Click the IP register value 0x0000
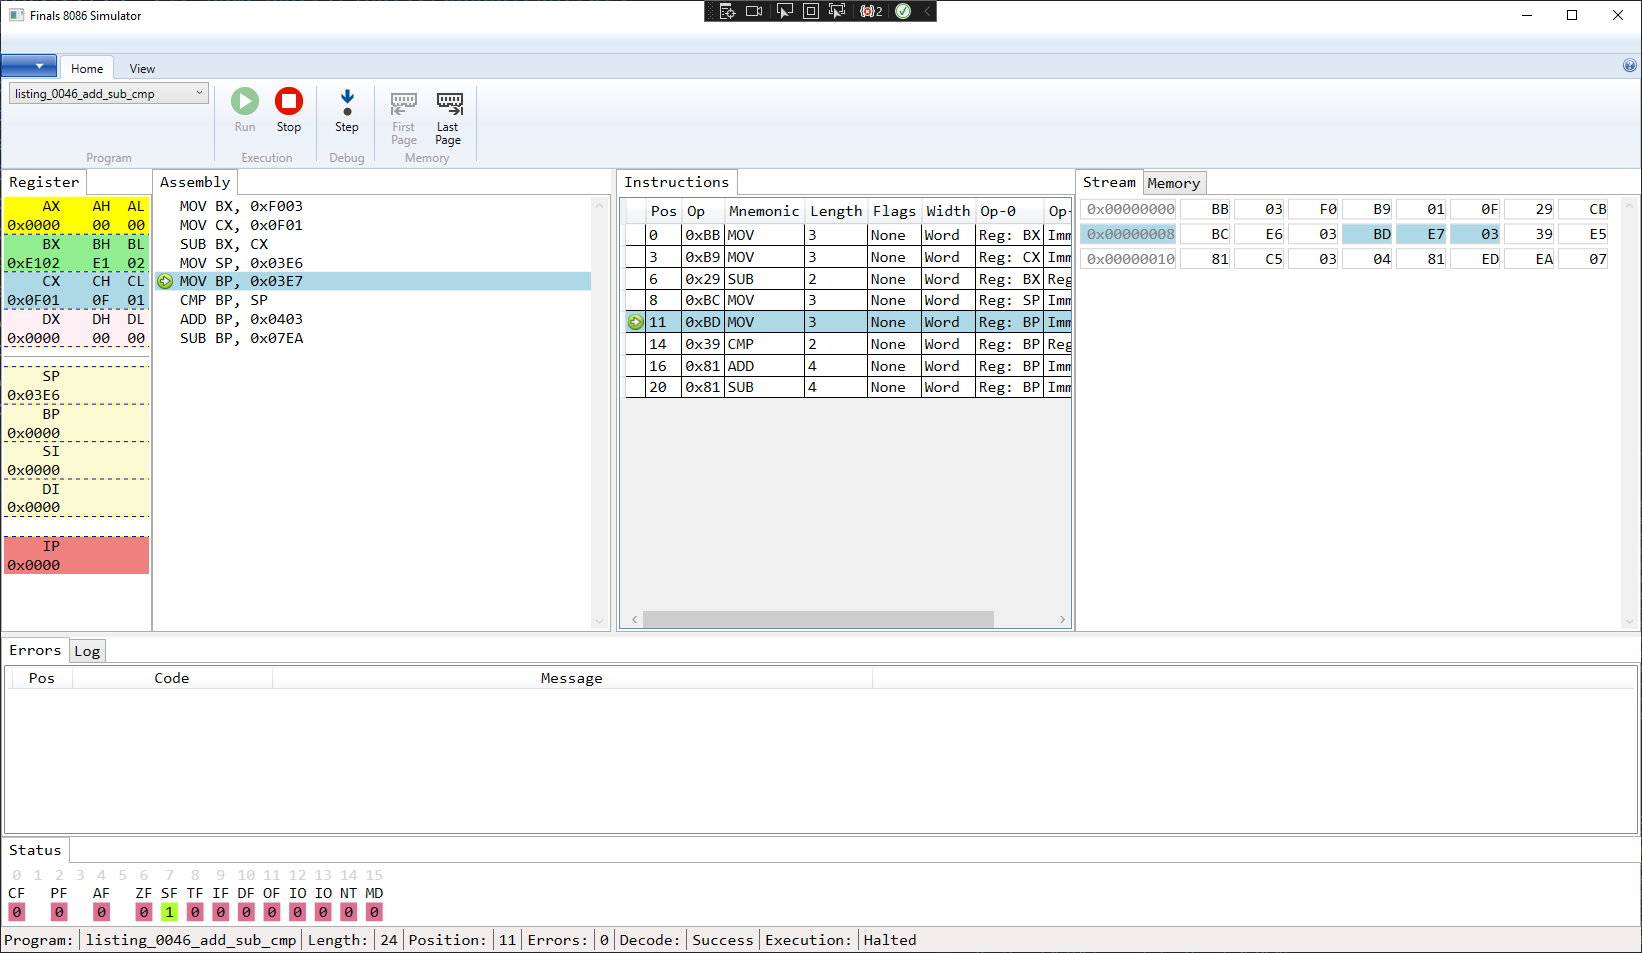Screen dimensions: 1642x953 (x=34, y=565)
